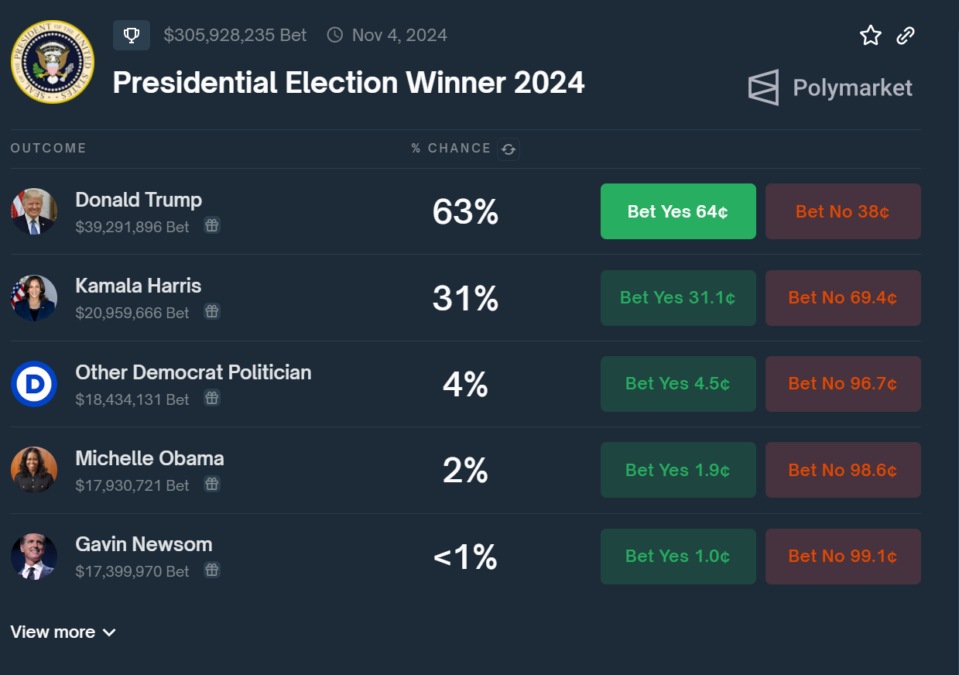Screen dimensions: 959x675
Task: Click Bet Yes 64¢ for Donald Trump
Action: point(677,211)
